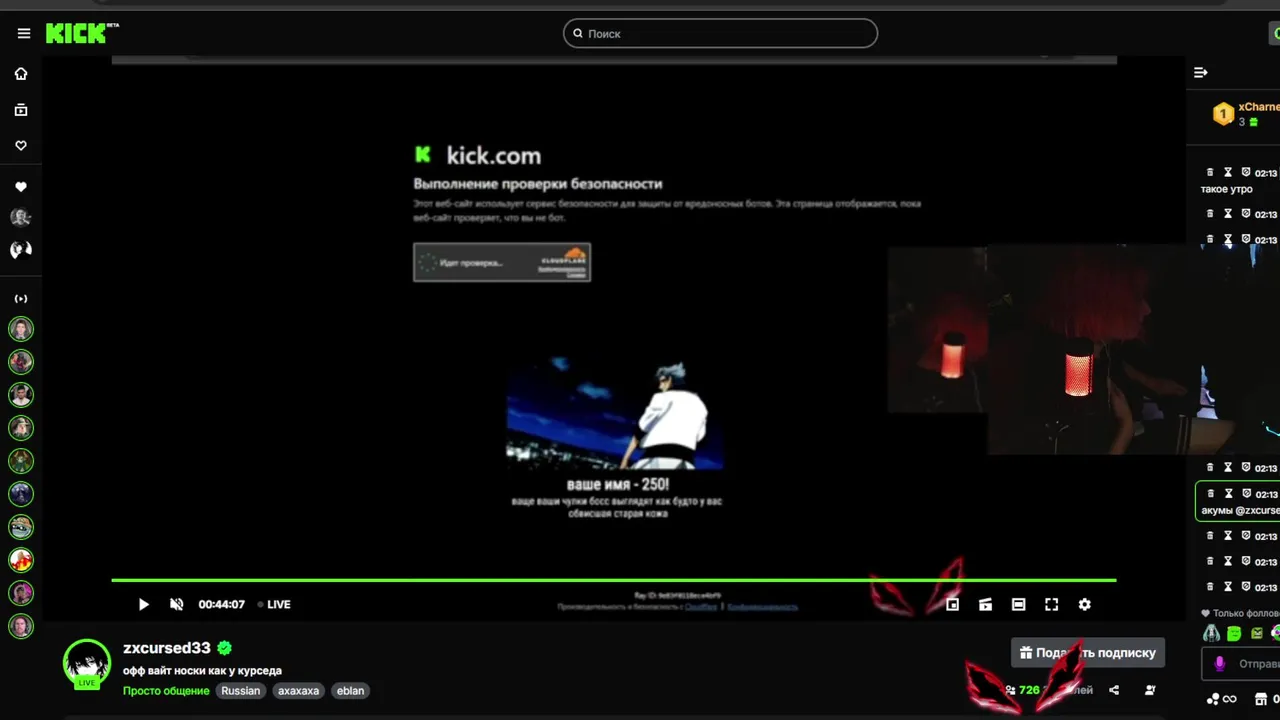1280x720 pixels.
Task: Open the hamburger sidebar menu
Action: click(24, 33)
